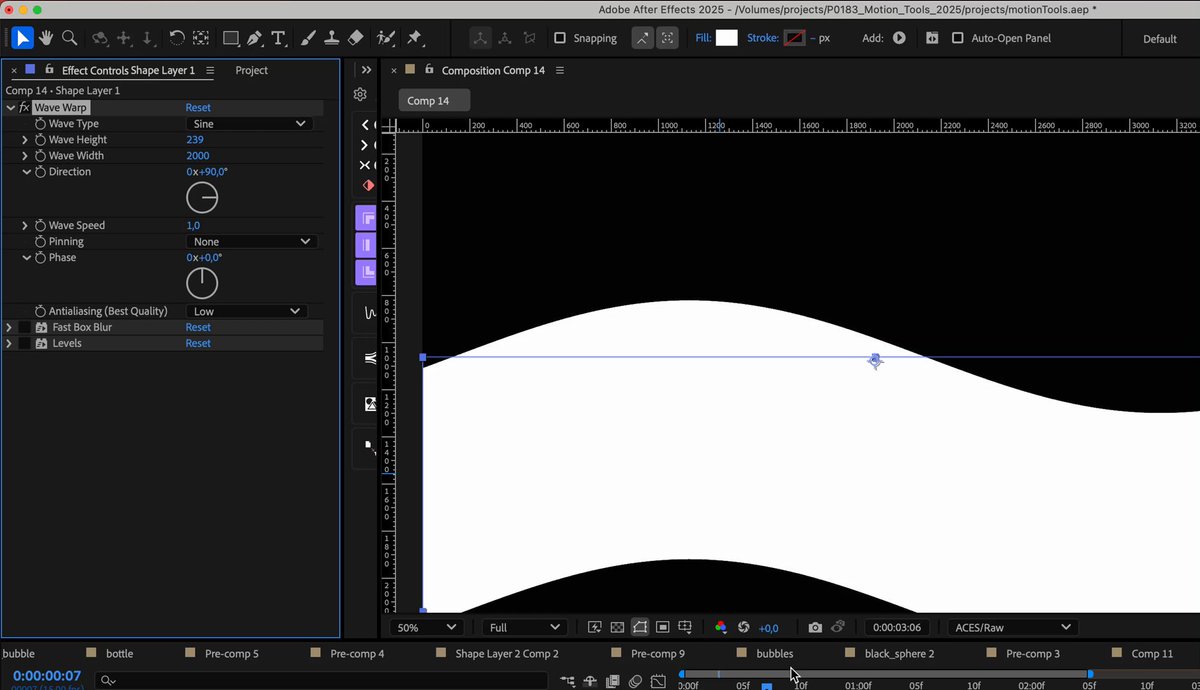
Task: Toggle mask and shape path visibility
Action: coord(640,627)
